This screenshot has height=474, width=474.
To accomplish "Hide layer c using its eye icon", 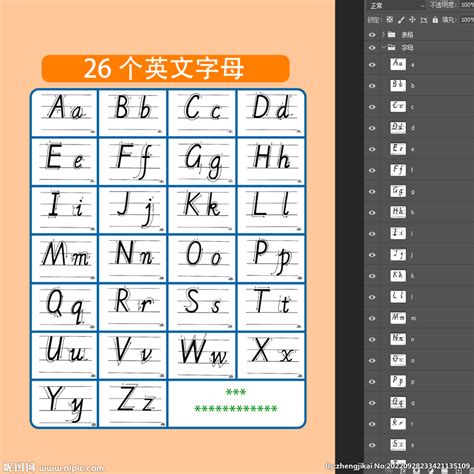I will tap(372, 107).
